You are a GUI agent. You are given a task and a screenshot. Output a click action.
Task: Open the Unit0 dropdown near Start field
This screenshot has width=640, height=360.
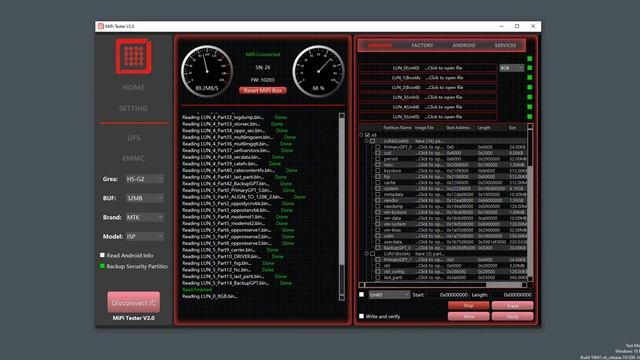point(389,295)
